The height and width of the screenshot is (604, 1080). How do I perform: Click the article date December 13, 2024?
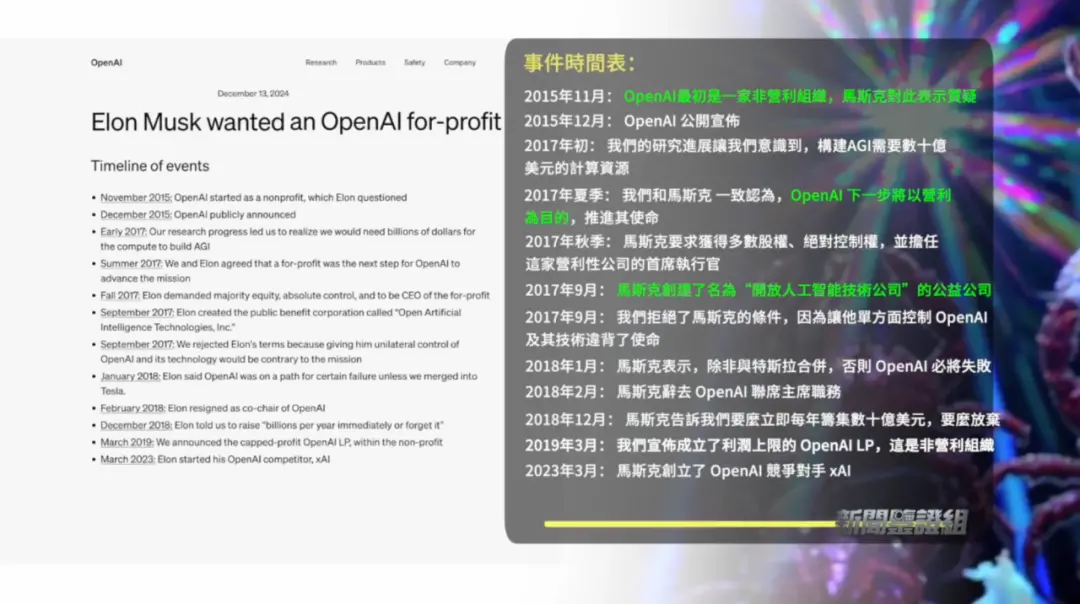pyautogui.click(x=253, y=94)
